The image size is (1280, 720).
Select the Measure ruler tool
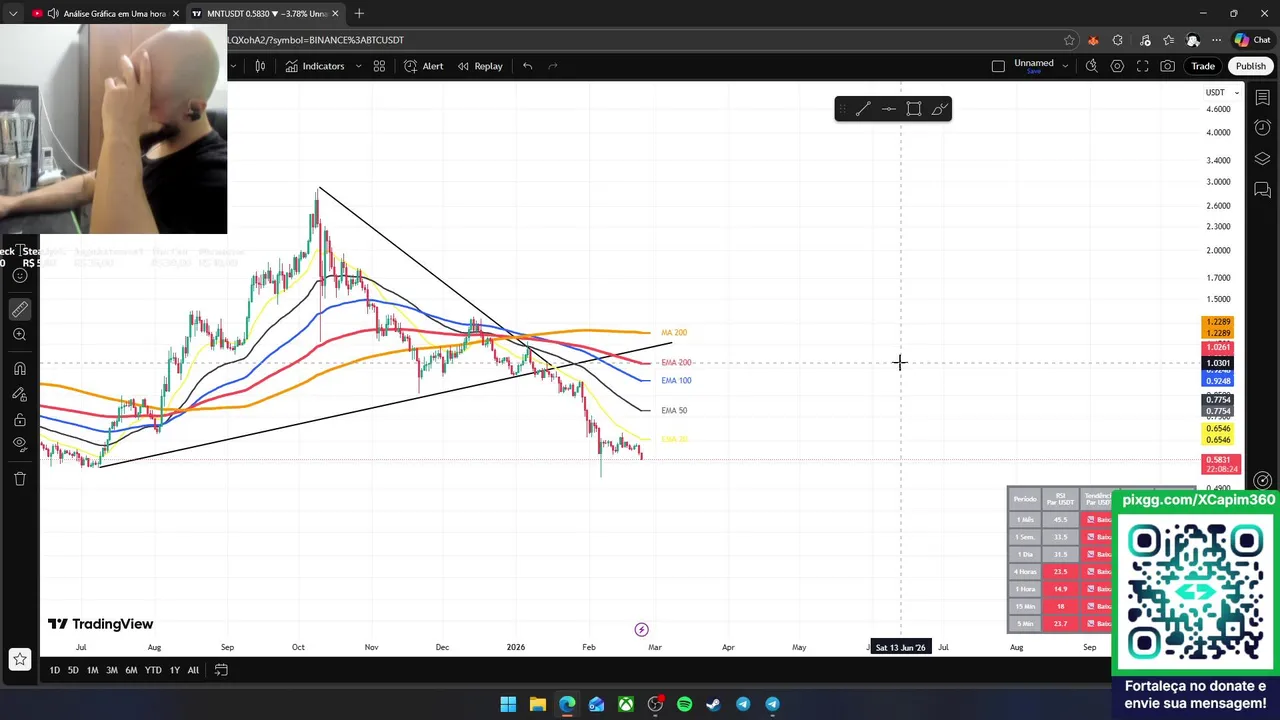pos(19,309)
